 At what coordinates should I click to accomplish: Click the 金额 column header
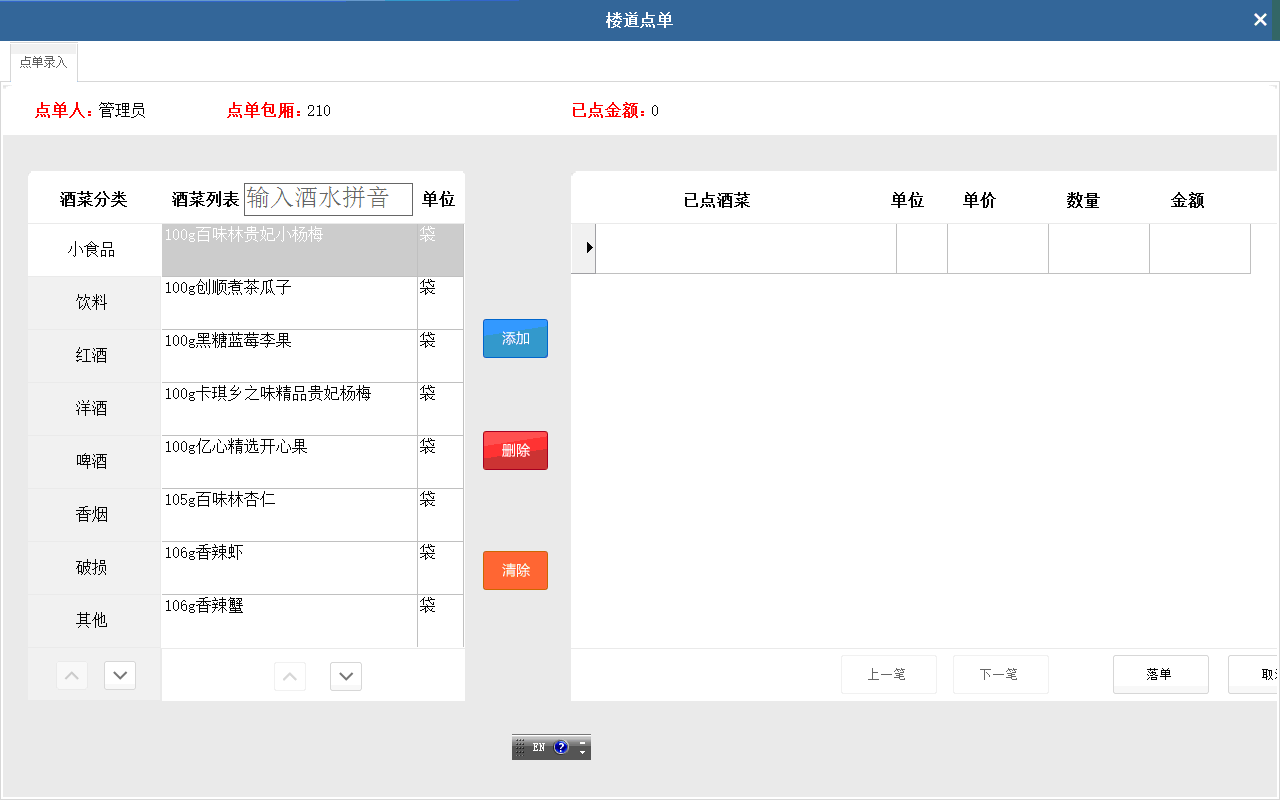(1187, 200)
